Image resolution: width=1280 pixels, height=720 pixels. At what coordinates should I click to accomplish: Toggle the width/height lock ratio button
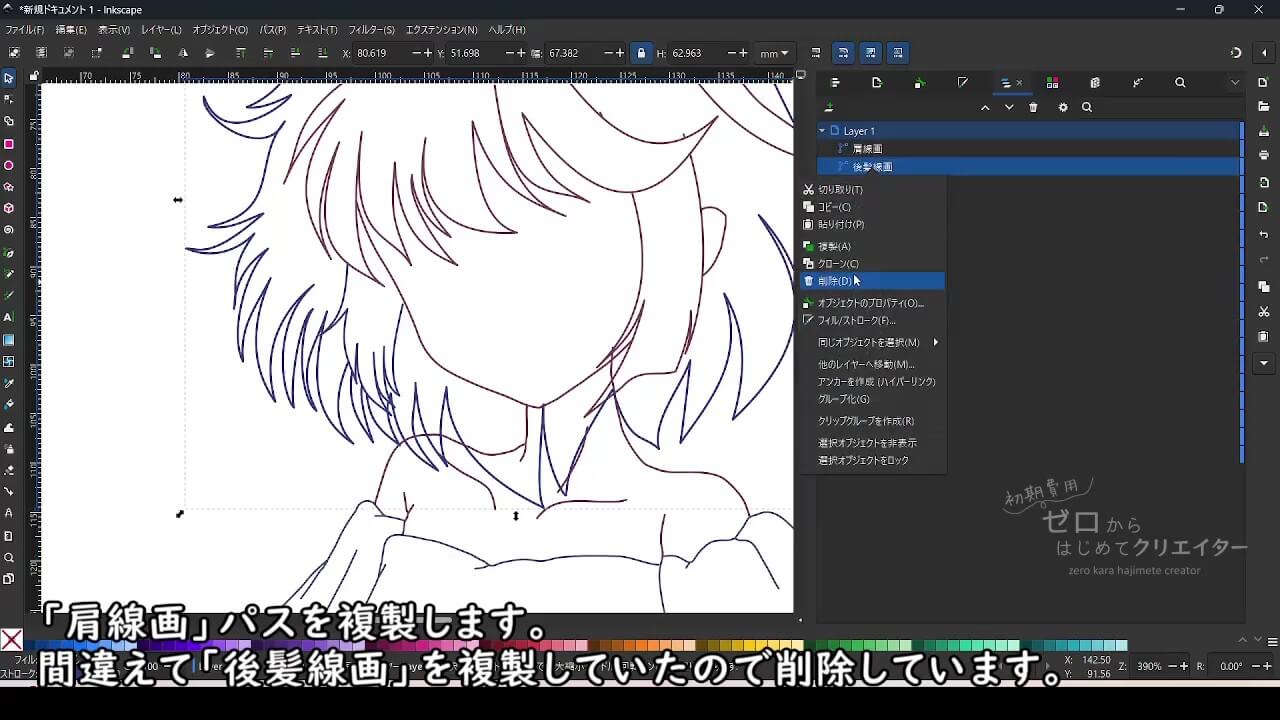tap(641, 53)
